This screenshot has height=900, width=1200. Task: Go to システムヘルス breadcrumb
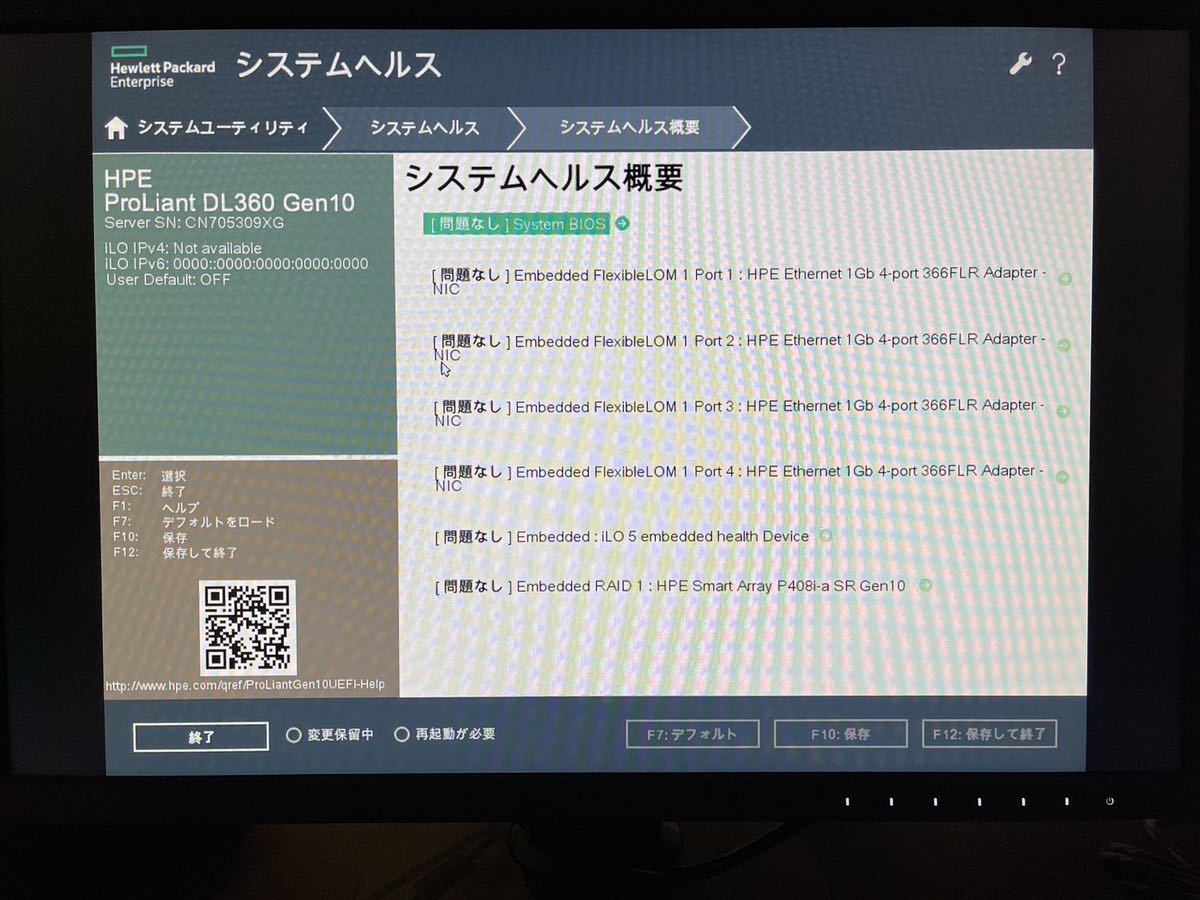point(425,128)
